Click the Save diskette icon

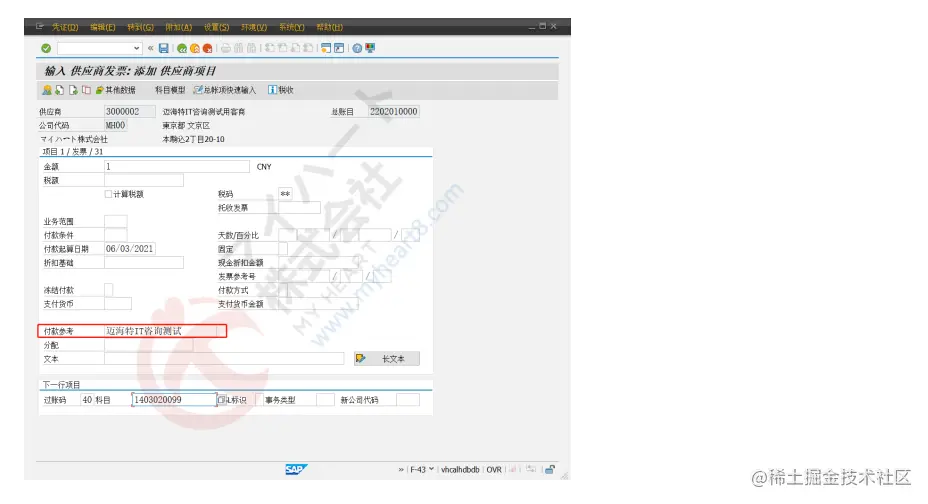click(164, 49)
